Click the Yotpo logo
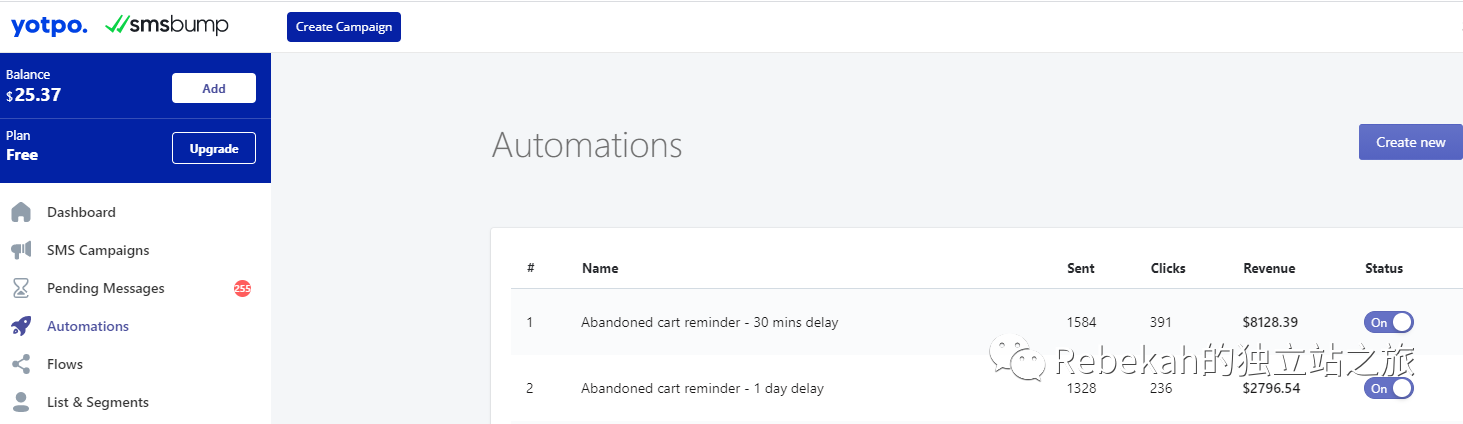Image resolution: width=1463 pixels, height=424 pixels. coord(49,26)
